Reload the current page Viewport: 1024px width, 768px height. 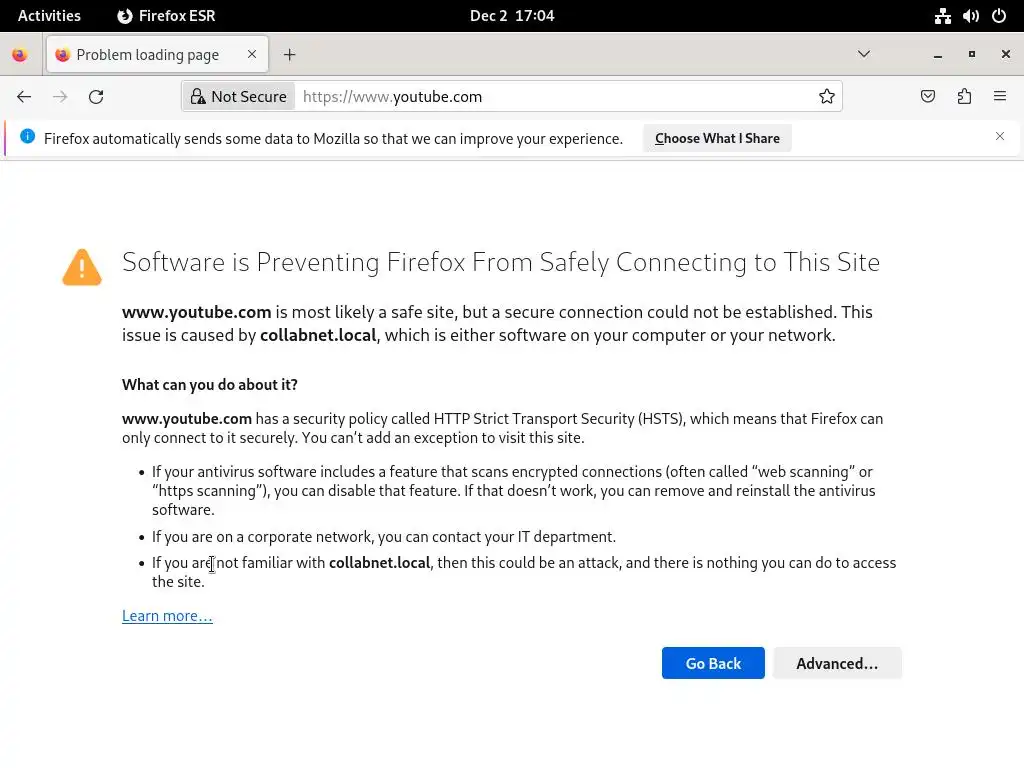click(96, 97)
